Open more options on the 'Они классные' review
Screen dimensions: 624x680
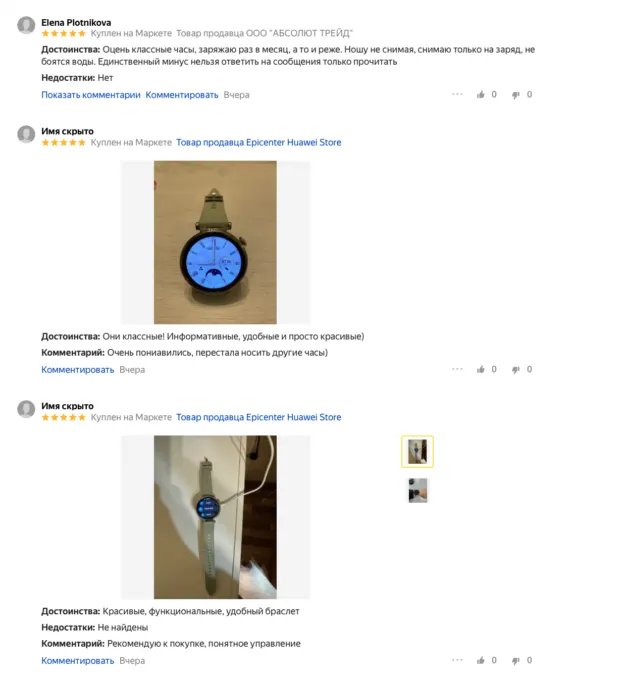457,369
